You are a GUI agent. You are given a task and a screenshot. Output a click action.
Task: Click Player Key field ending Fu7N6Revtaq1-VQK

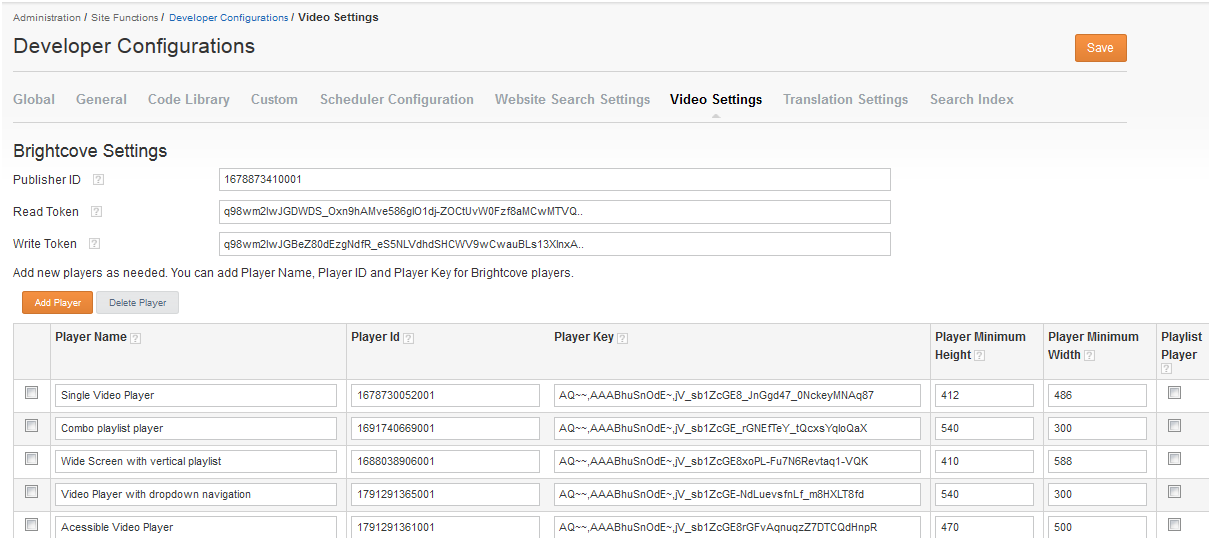[737, 461]
